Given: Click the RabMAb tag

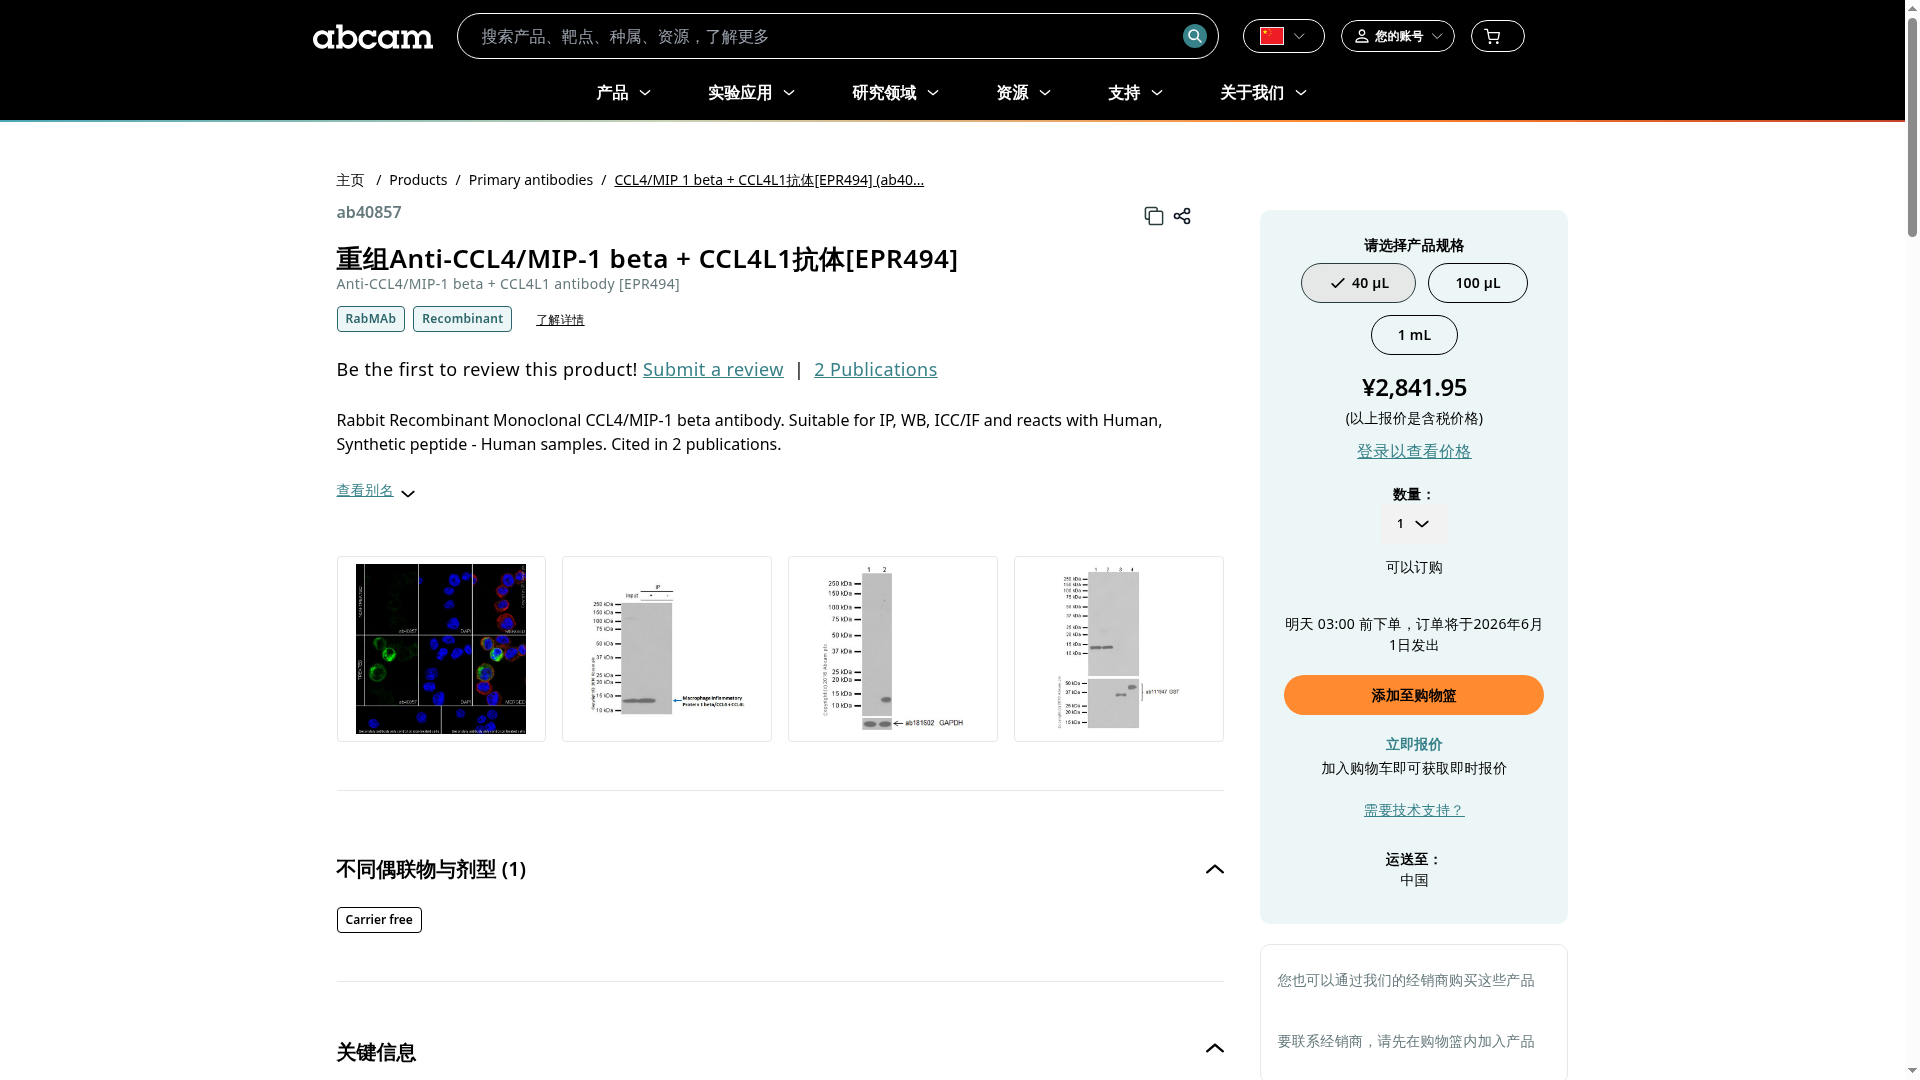Looking at the screenshot, I should tap(370, 319).
